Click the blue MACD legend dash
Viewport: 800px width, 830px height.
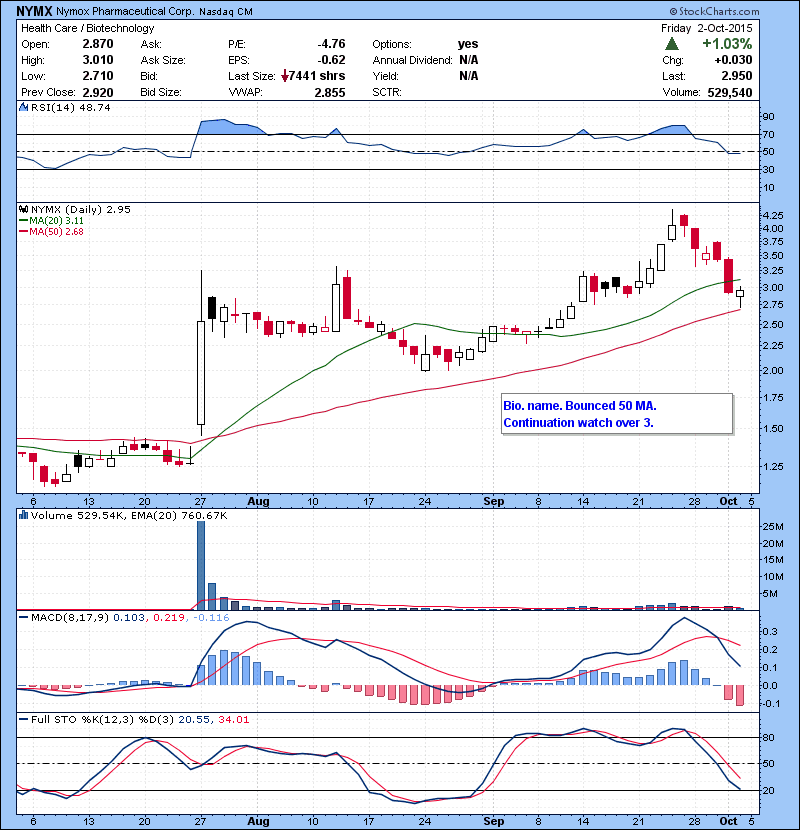(24, 617)
